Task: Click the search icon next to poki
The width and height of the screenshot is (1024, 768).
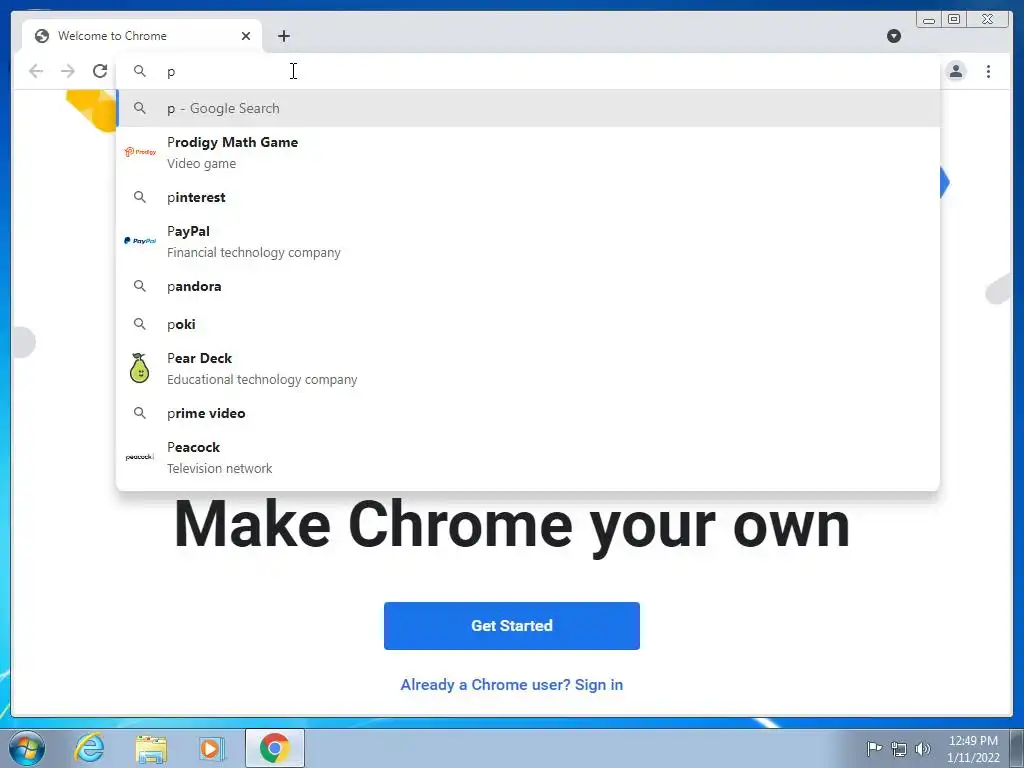Action: (140, 323)
